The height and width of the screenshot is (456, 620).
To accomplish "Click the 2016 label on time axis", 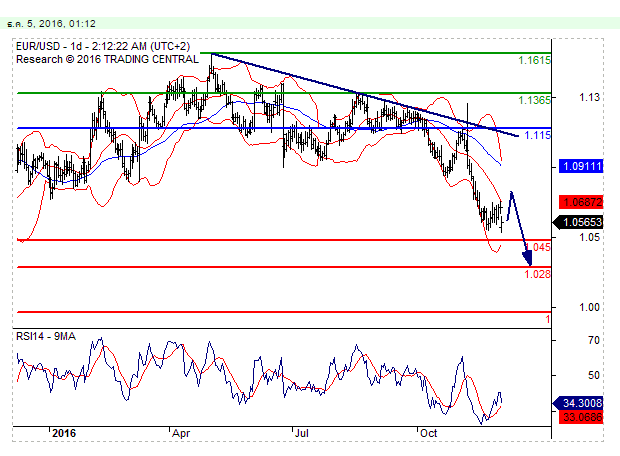I will click(x=63, y=434).
